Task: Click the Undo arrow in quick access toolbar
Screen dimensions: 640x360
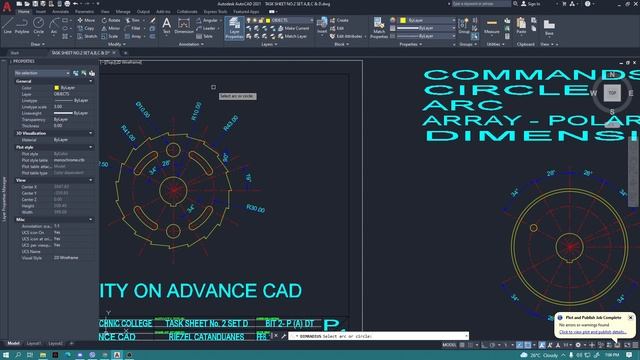Action: tap(76, 4)
